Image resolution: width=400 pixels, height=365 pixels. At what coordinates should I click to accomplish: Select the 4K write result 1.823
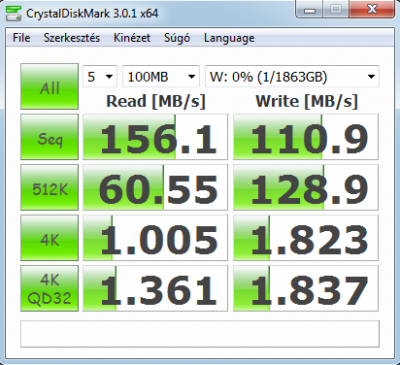click(x=306, y=238)
